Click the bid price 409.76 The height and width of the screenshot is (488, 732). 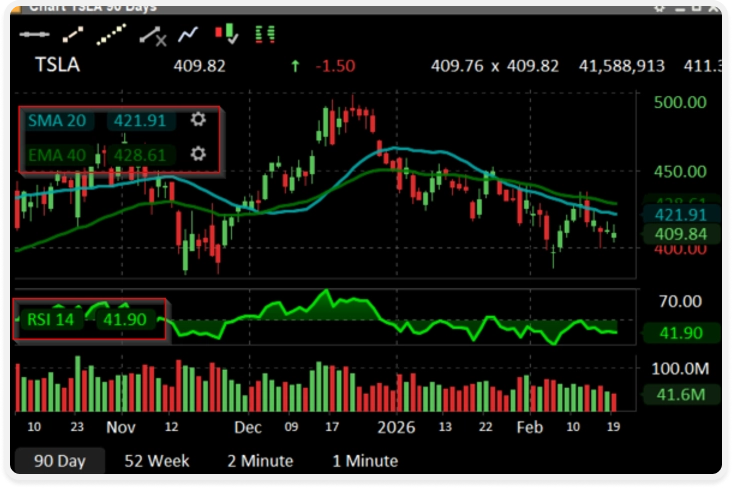point(457,66)
